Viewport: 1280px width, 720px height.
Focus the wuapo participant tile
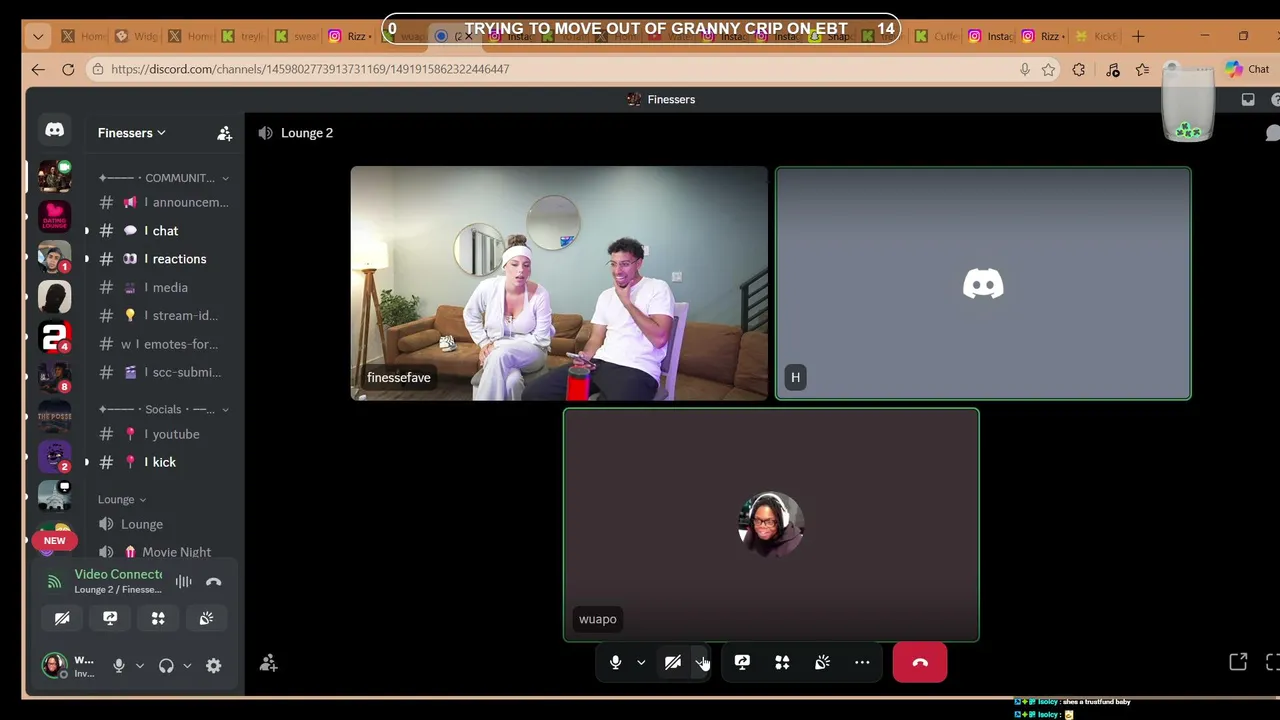pyautogui.click(x=771, y=524)
